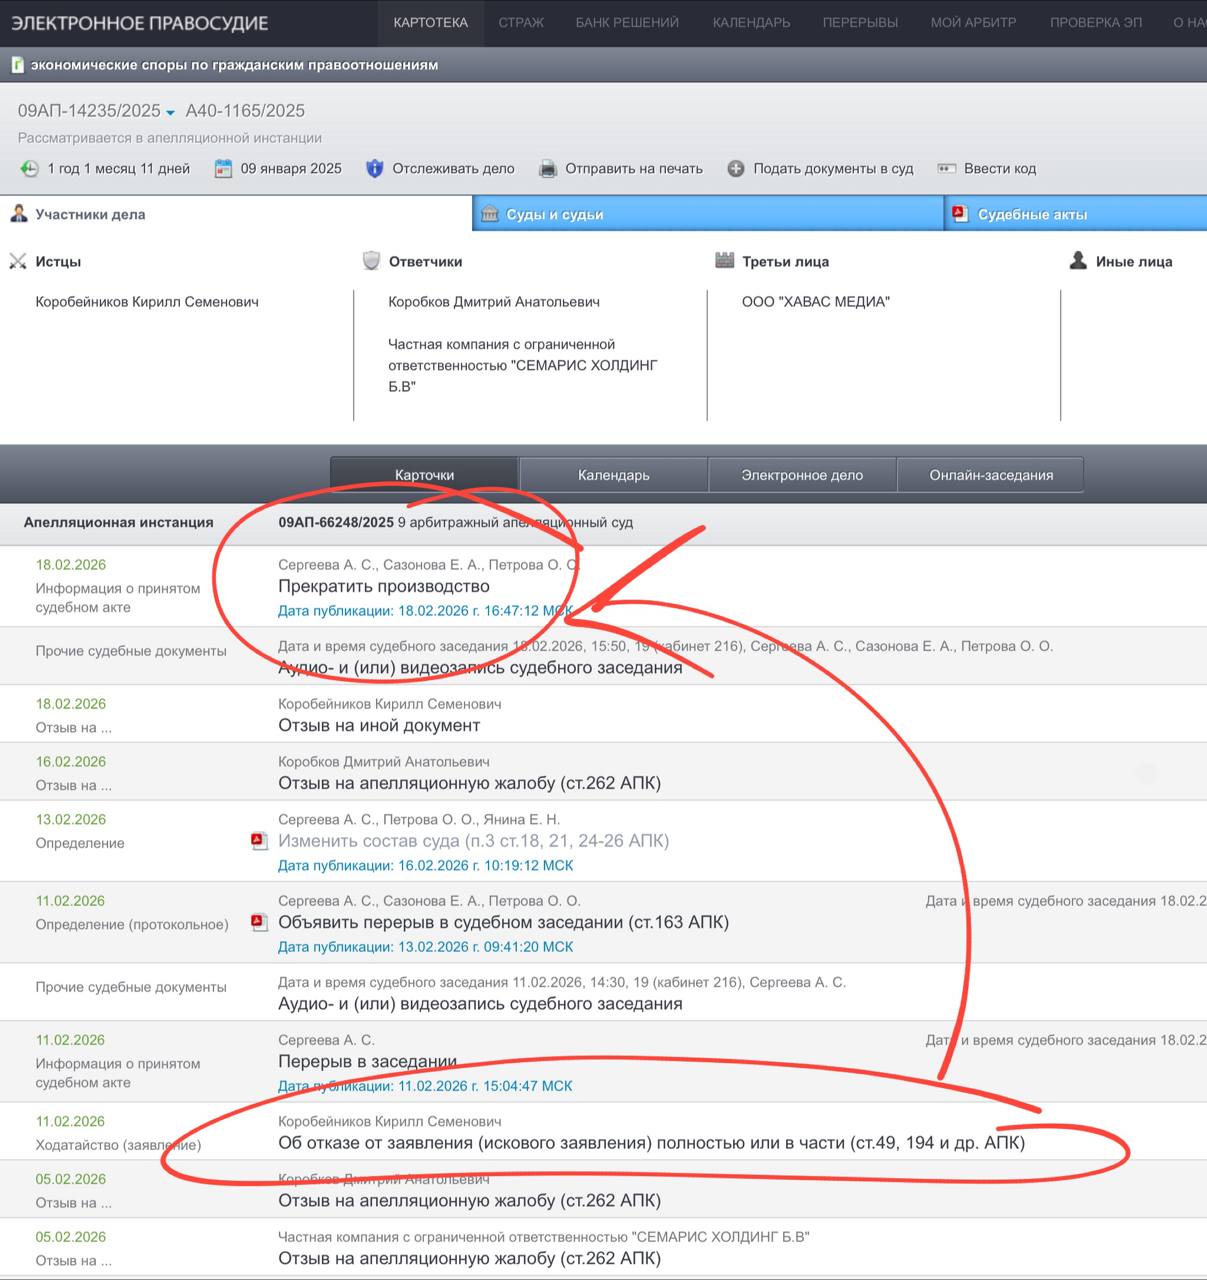
Task: Open the Электронное дело tab
Action: (x=802, y=475)
